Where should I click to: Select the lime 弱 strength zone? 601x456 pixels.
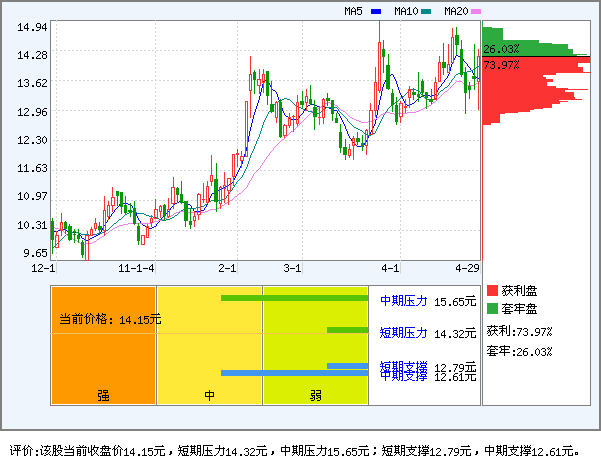click(315, 345)
